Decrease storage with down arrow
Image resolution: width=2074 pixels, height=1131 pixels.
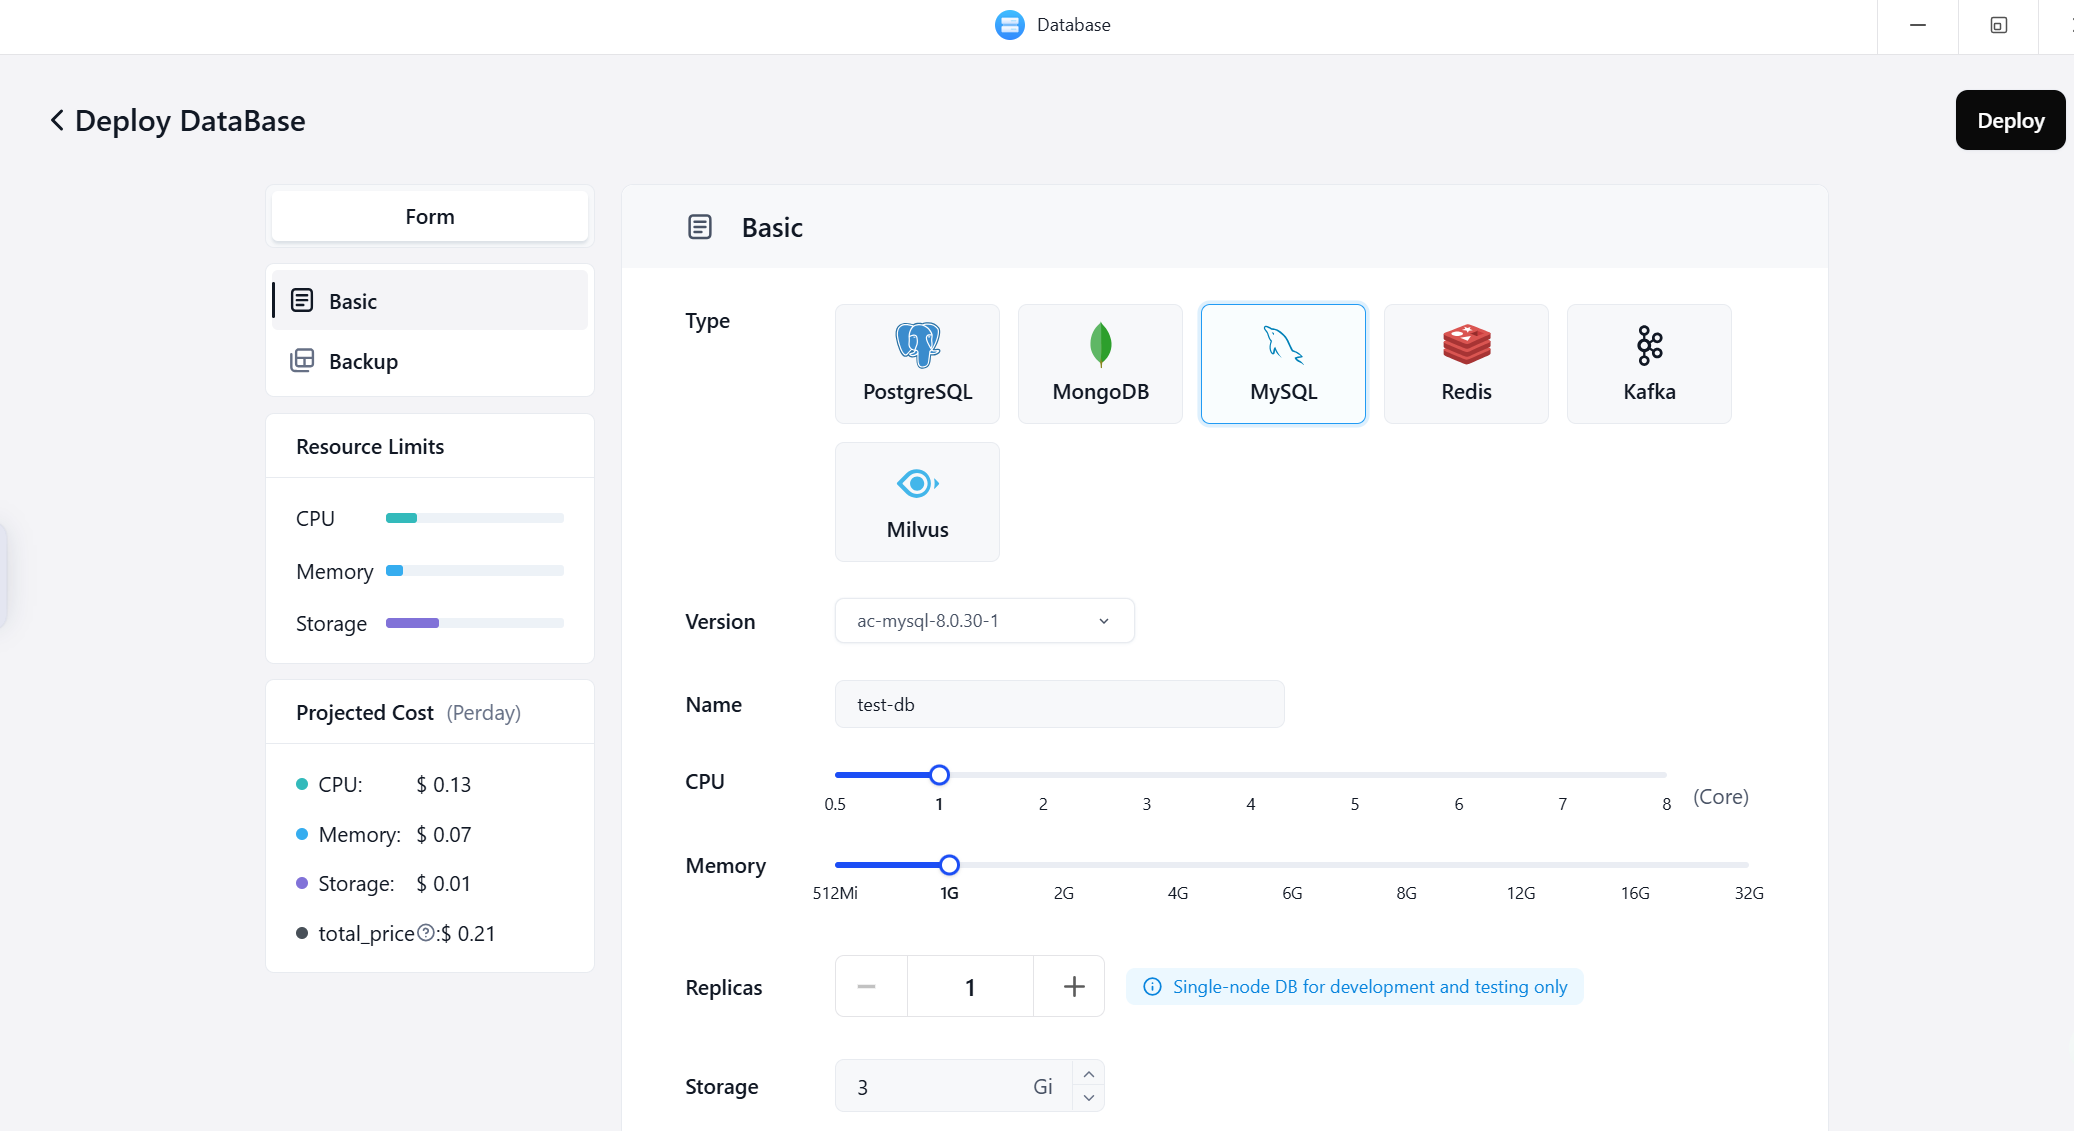[1089, 1098]
